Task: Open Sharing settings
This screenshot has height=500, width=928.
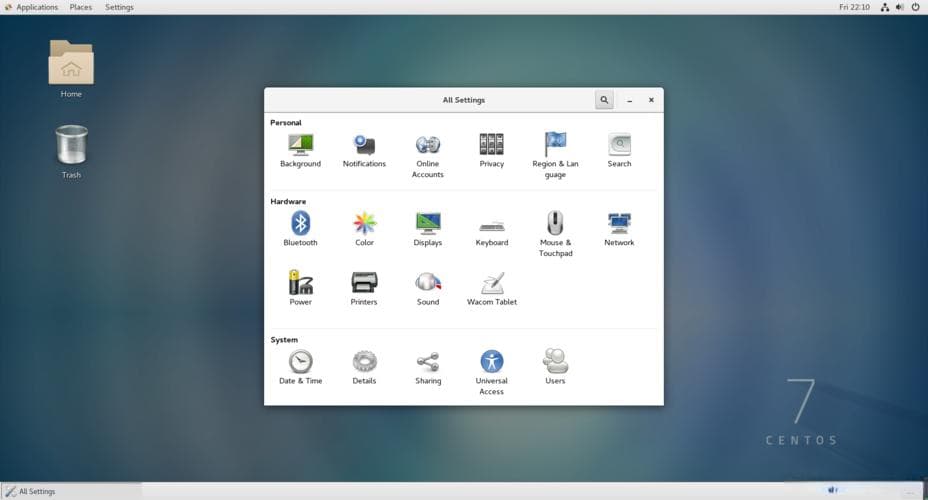Action: pyautogui.click(x=428, y=368)
